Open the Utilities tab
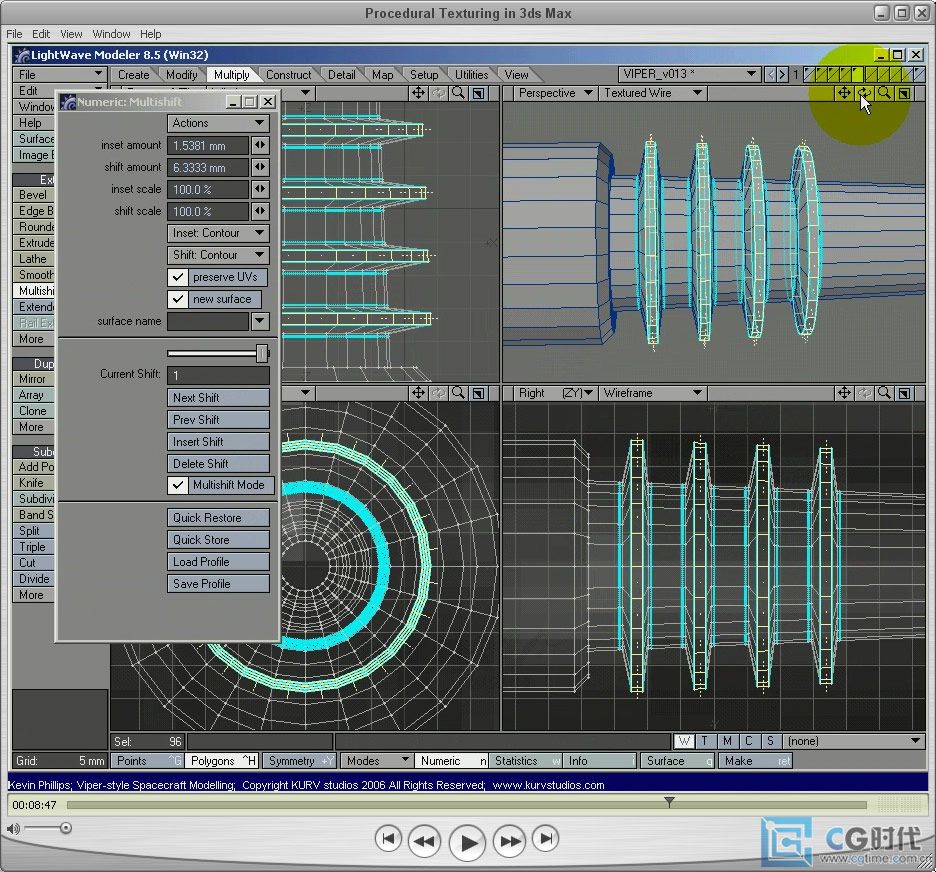This screenshot has height=872, width=936. pyautogui.click(x=472, y=75)
